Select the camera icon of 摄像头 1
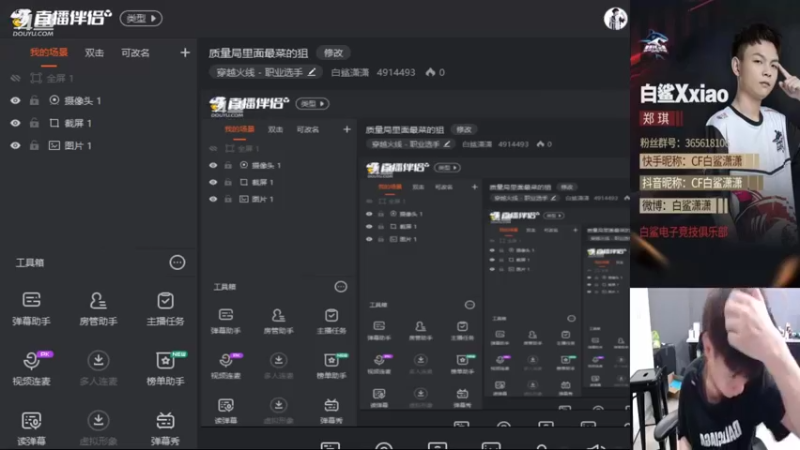This screenshot has width=800, height=450. (x=54, y=101)
